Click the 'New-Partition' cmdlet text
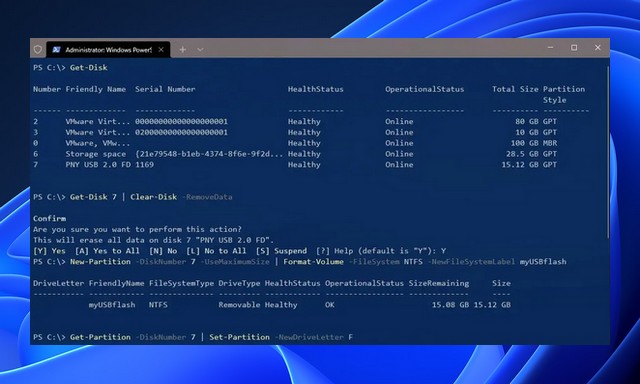This screenshot has width=640, height=384. point(100,262)
